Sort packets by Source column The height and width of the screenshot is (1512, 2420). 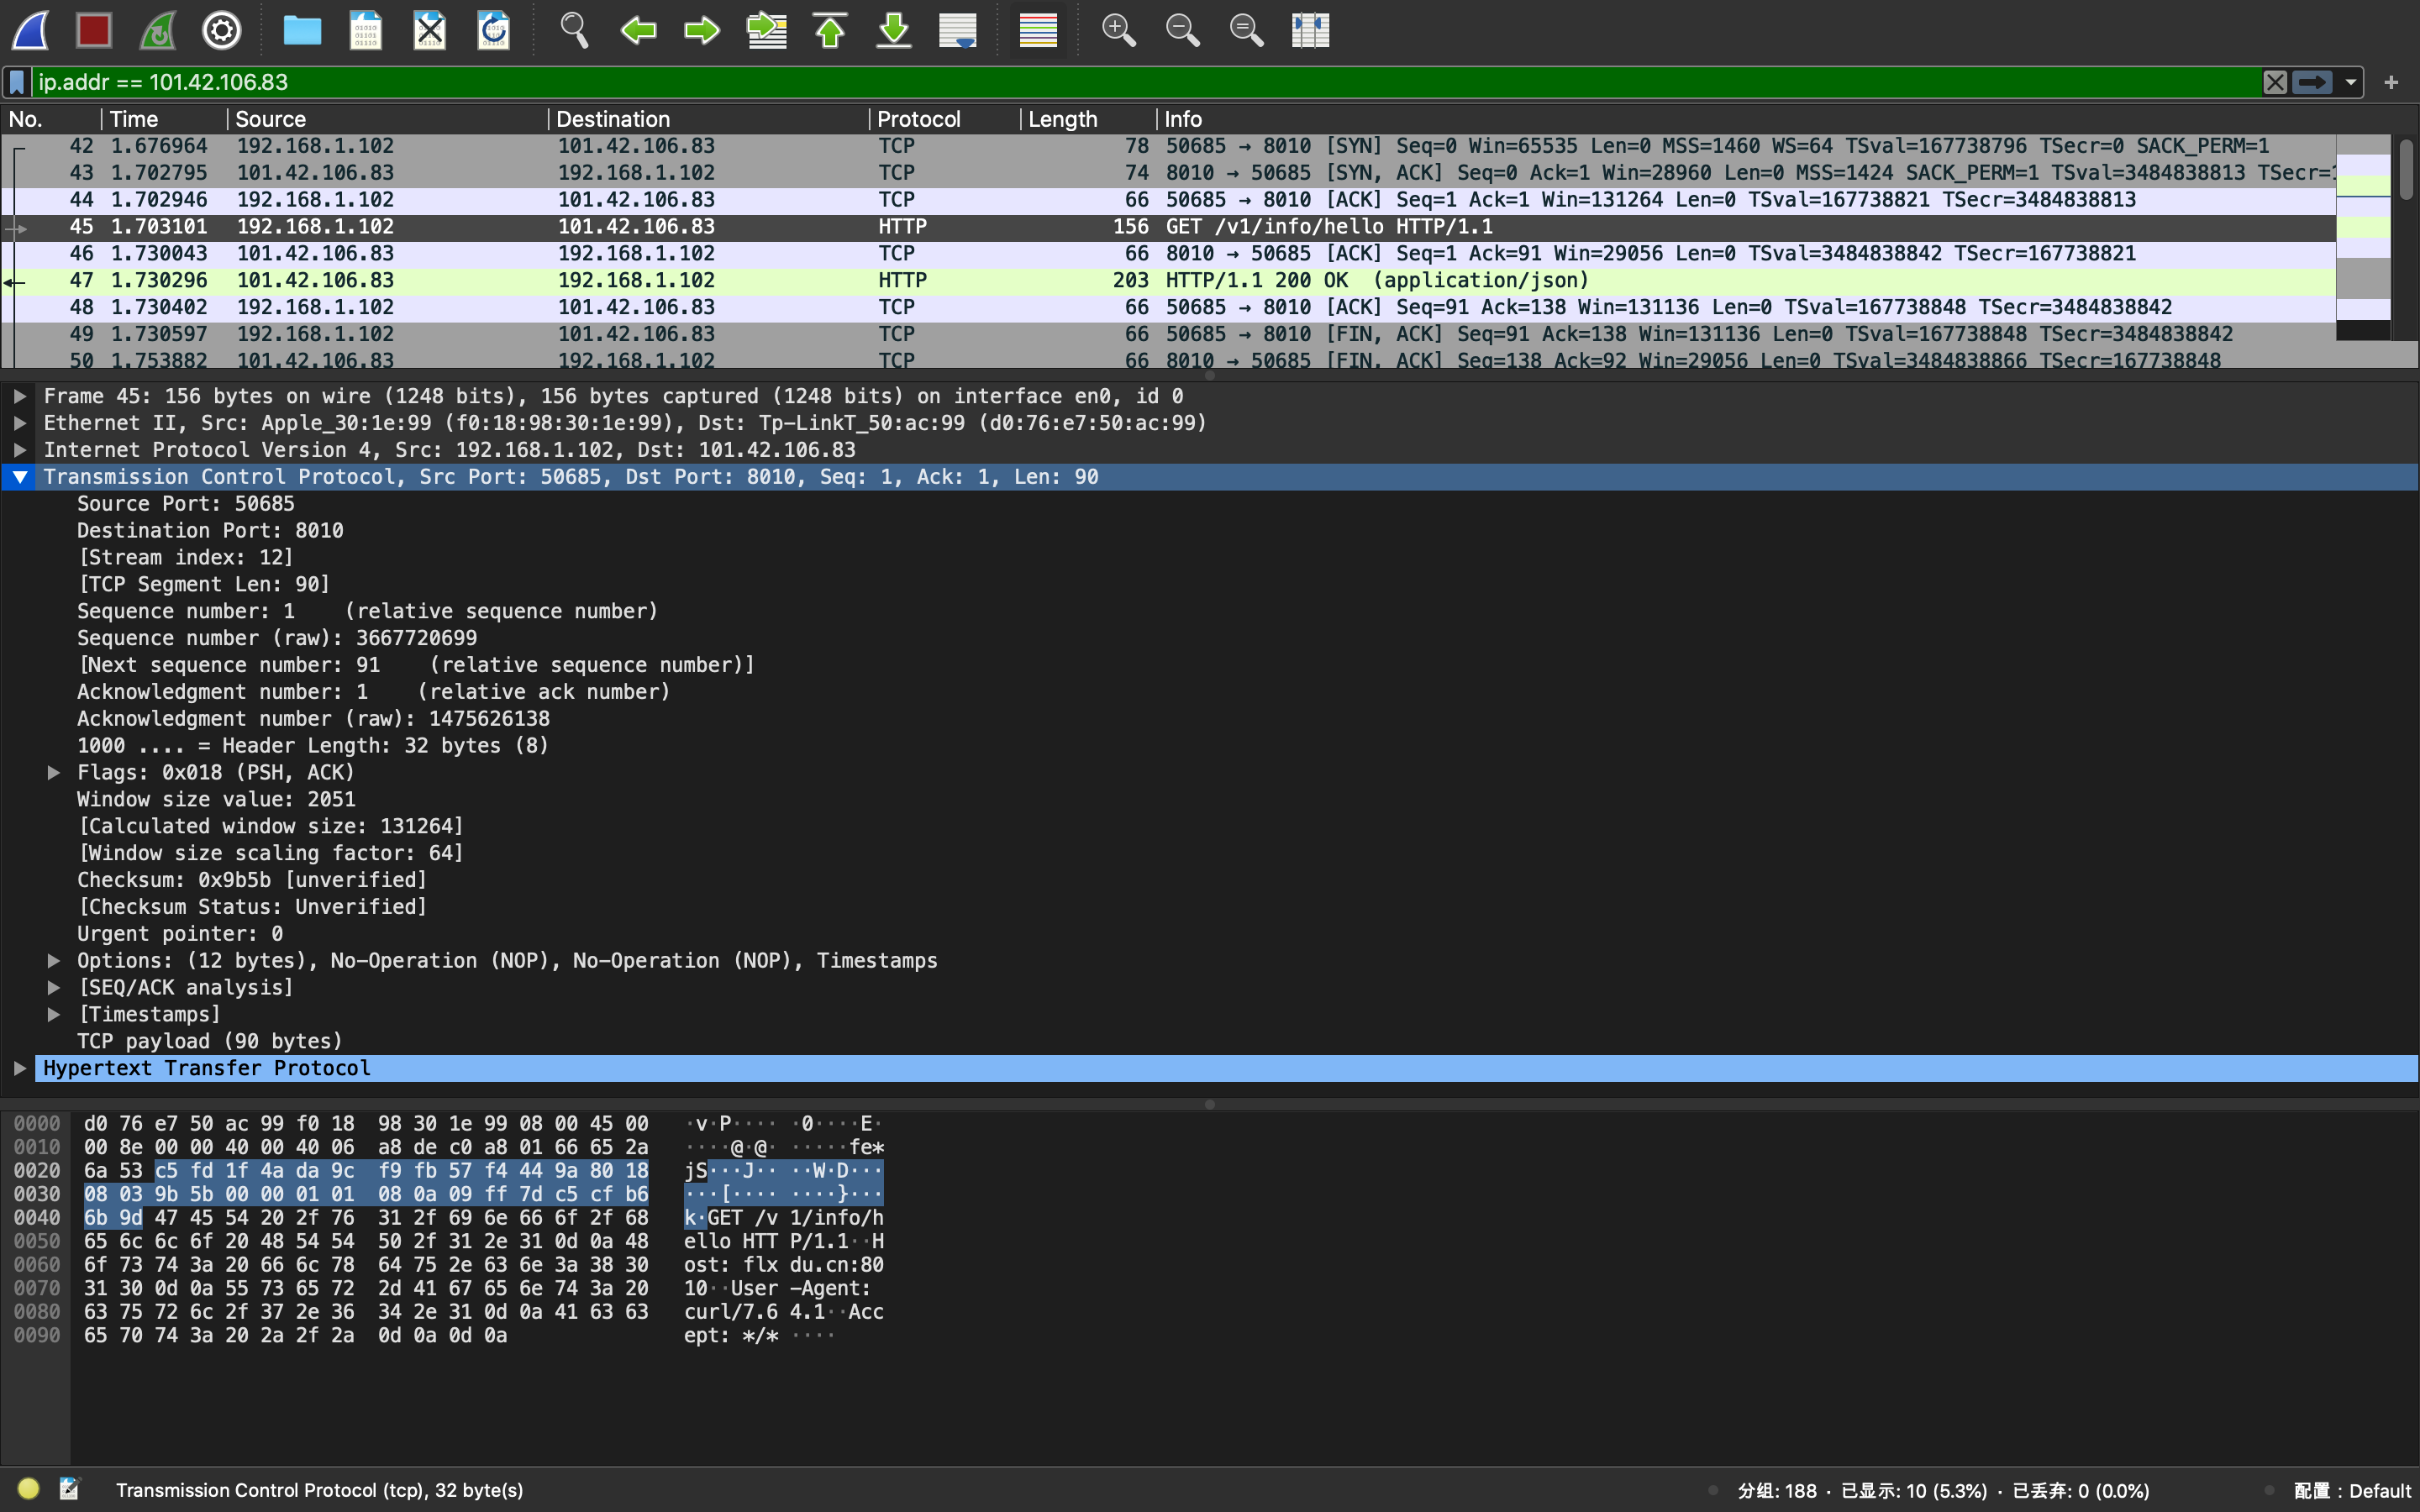(388, 119)
